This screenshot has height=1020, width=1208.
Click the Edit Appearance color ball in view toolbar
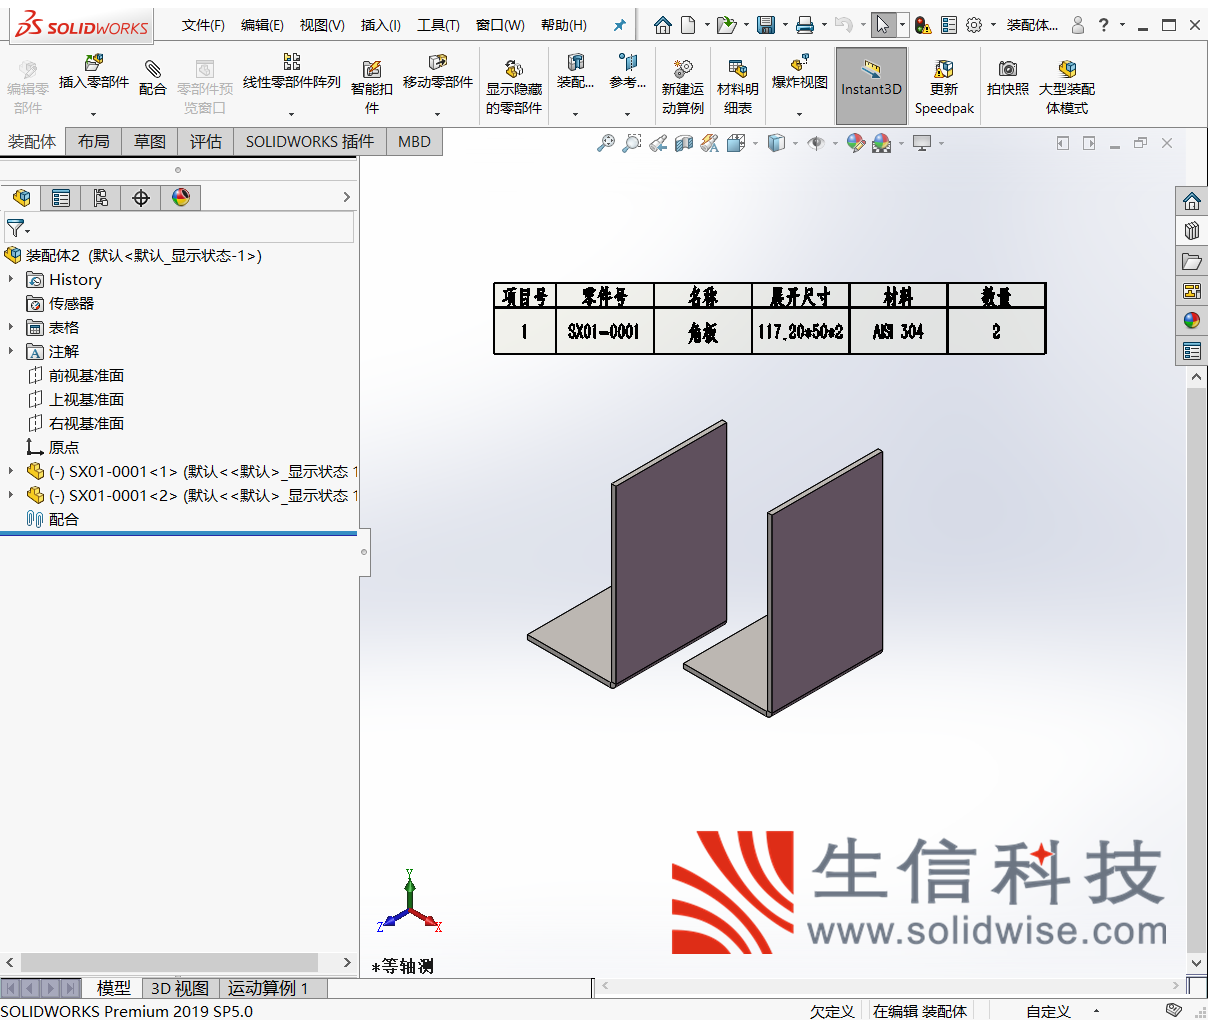click(x=855, y=143)
